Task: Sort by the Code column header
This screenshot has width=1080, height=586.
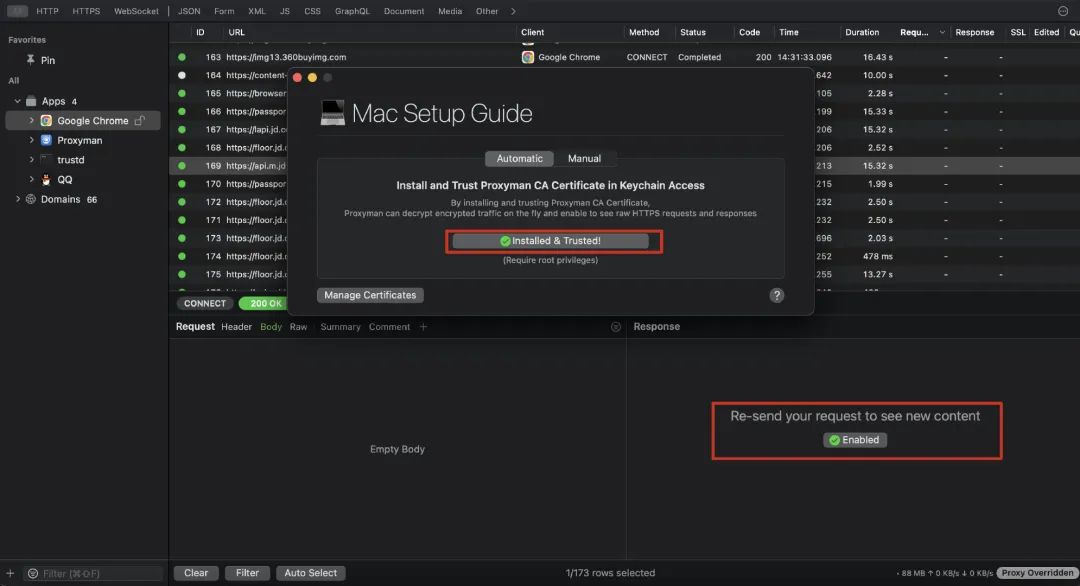Action: (749, 32)
